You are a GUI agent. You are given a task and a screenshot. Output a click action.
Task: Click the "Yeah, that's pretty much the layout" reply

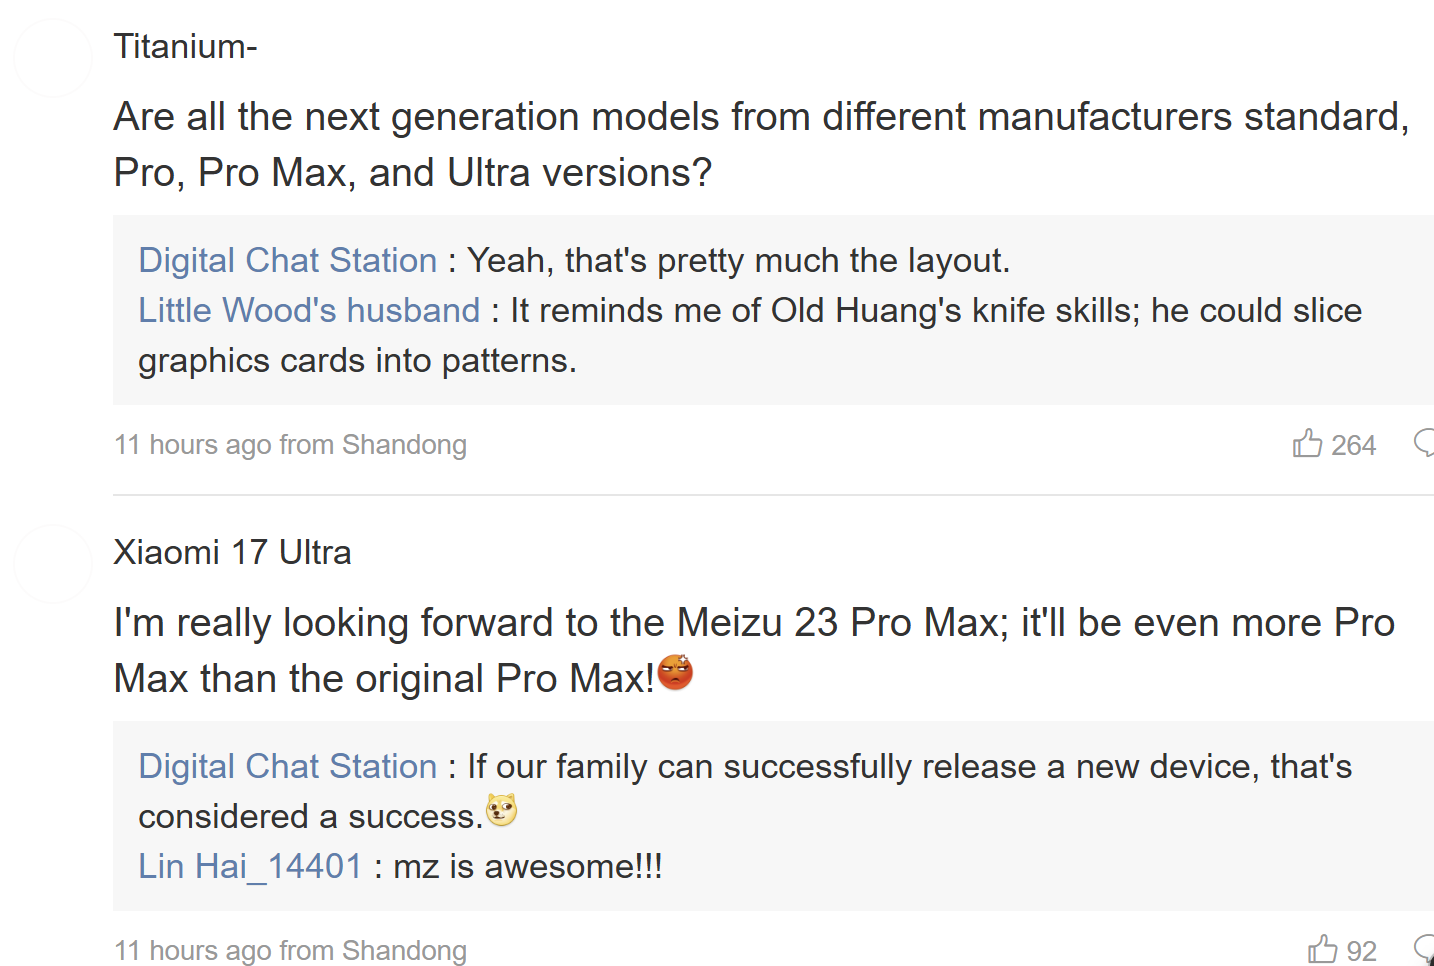738,260
